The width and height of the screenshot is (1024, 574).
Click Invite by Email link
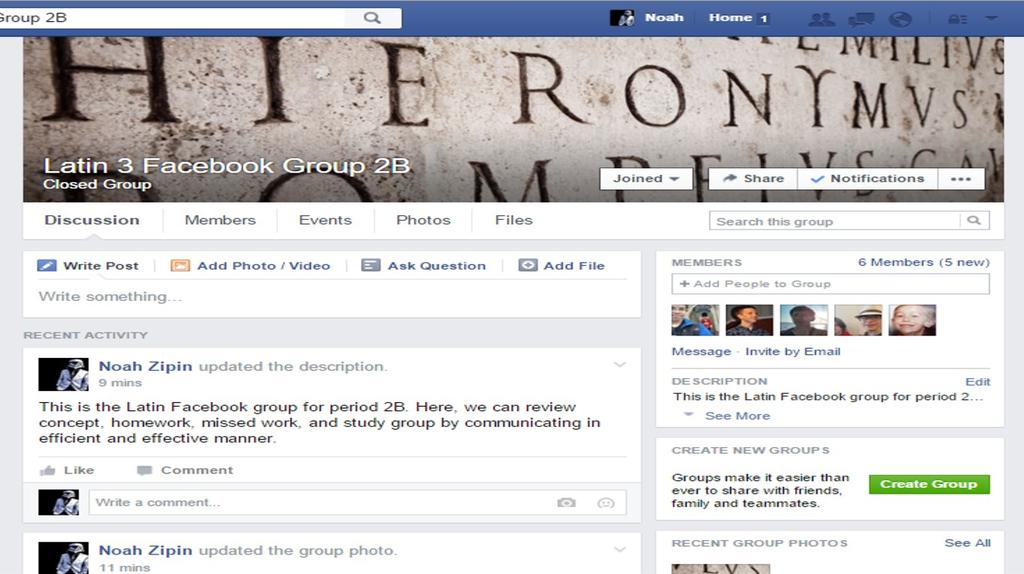(793, 351)
